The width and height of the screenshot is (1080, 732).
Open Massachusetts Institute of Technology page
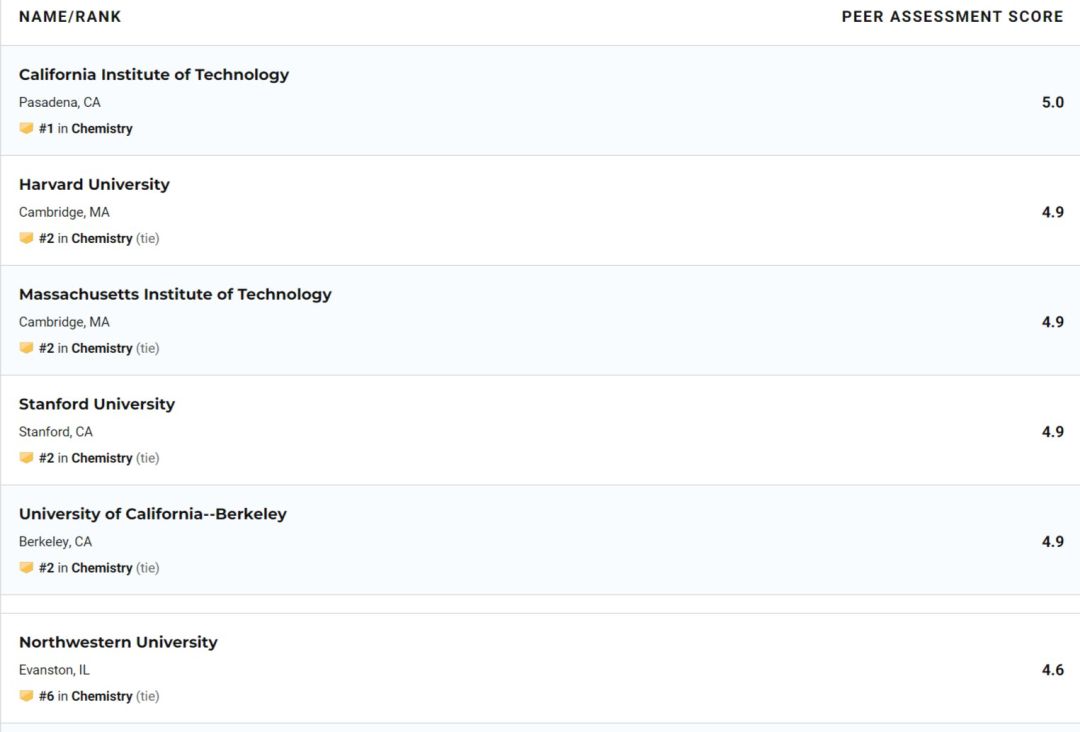pos(175,295)
